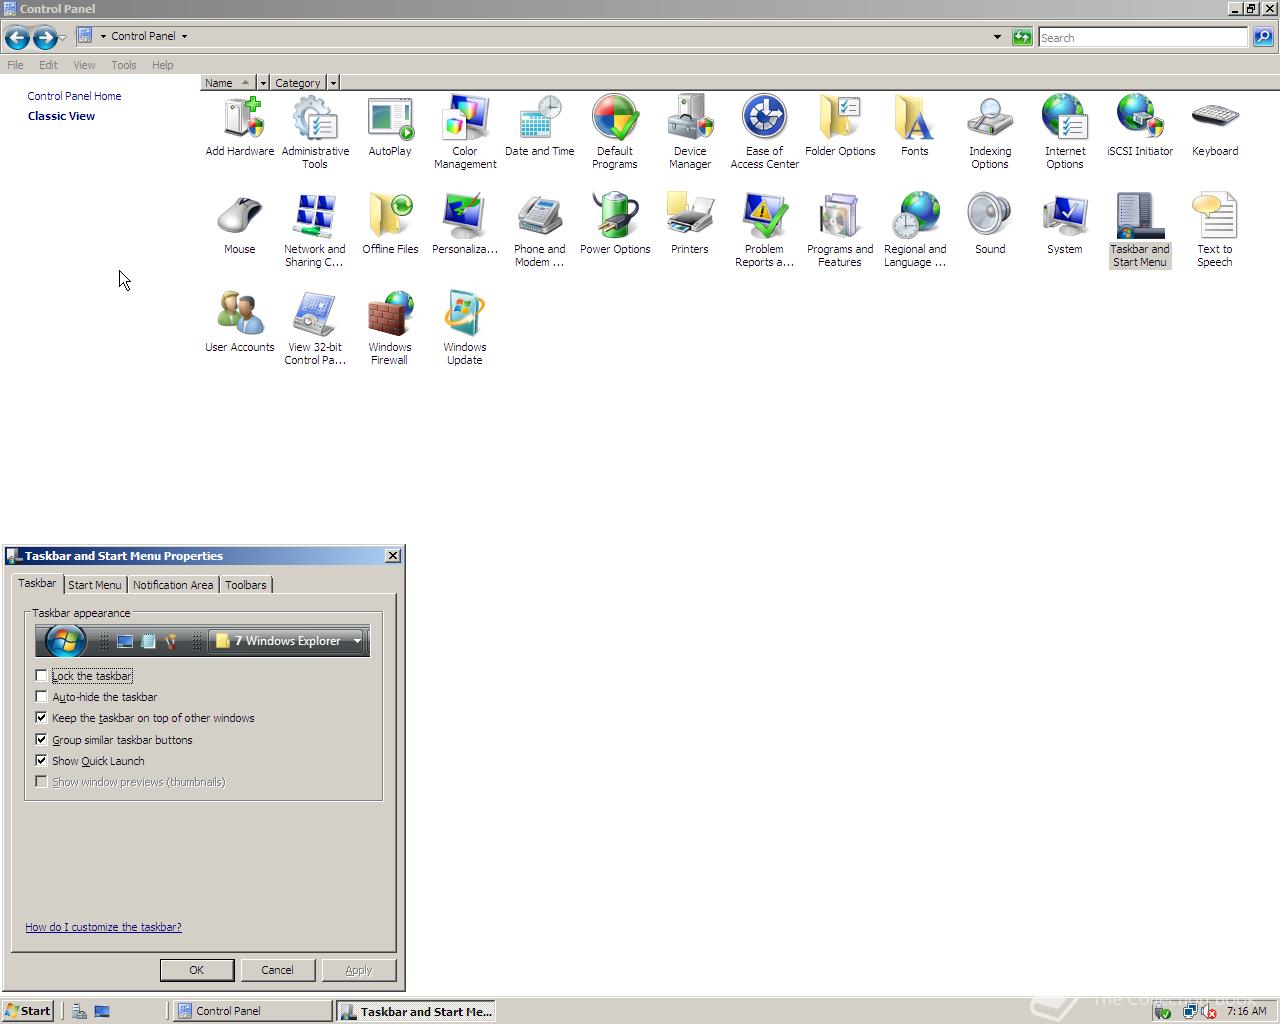Open Sound settings
The width and height of the screenshot is (1280, 1024).
(990, 224)
